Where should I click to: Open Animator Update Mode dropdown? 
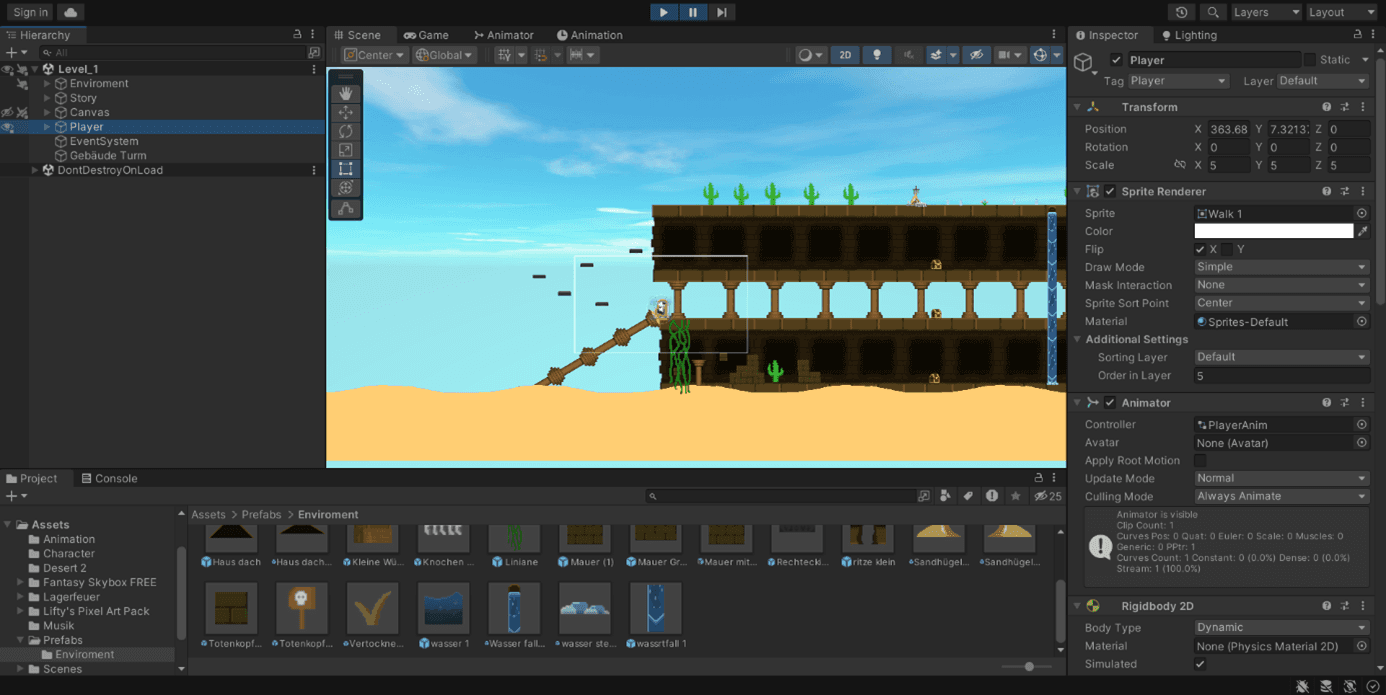tap(1281, 478)
